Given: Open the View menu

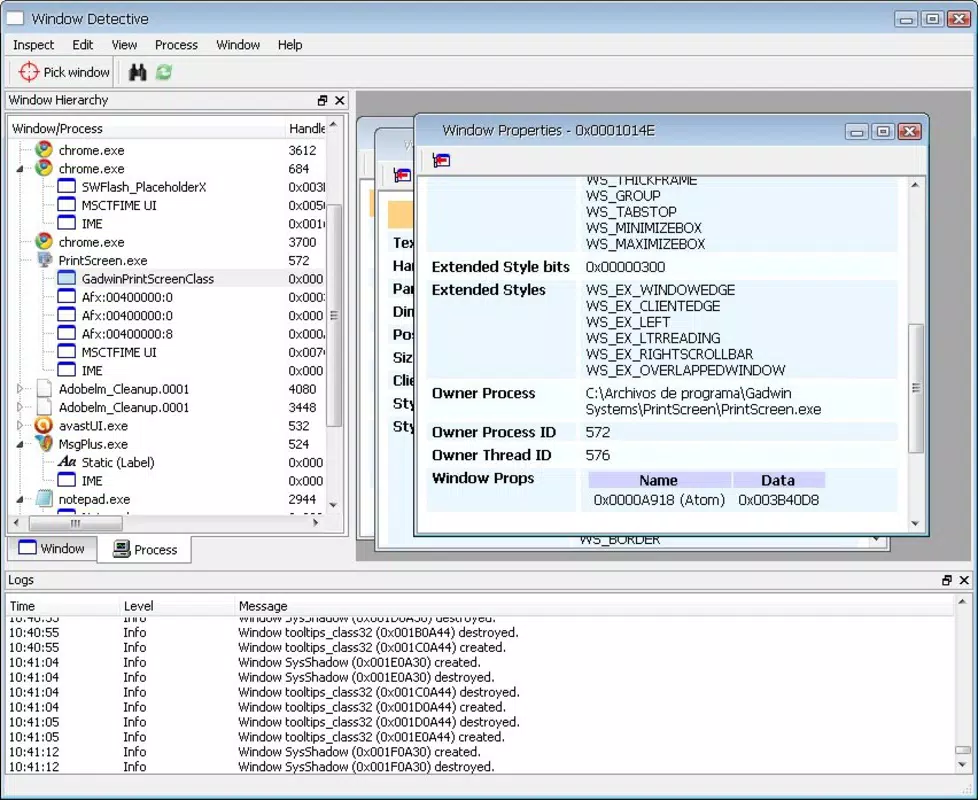Looking at the screenshot, I should 124,45.
